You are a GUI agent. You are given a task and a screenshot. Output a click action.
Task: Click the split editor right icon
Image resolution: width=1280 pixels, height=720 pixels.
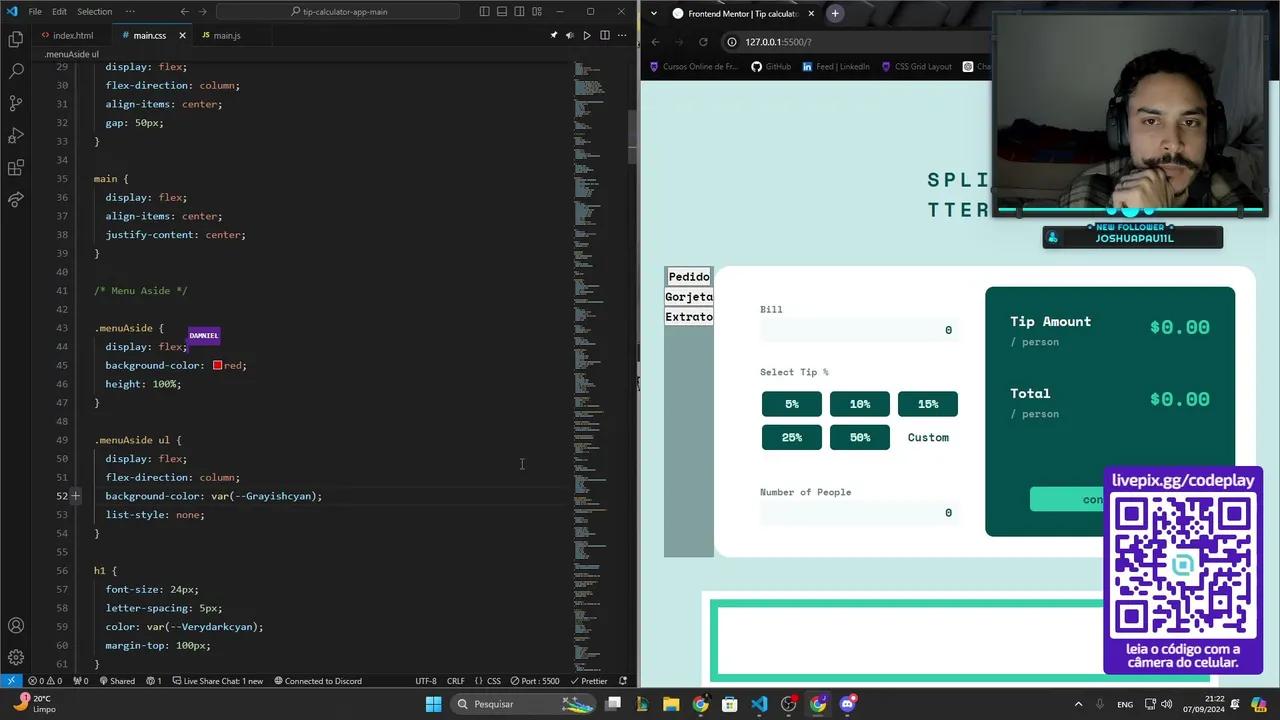604,35
